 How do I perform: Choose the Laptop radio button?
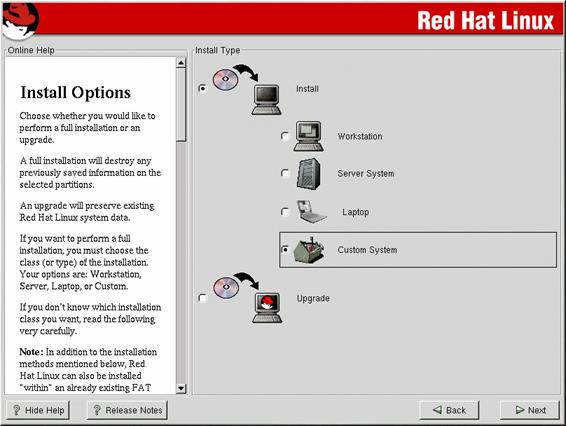click(x=285, y=212)
